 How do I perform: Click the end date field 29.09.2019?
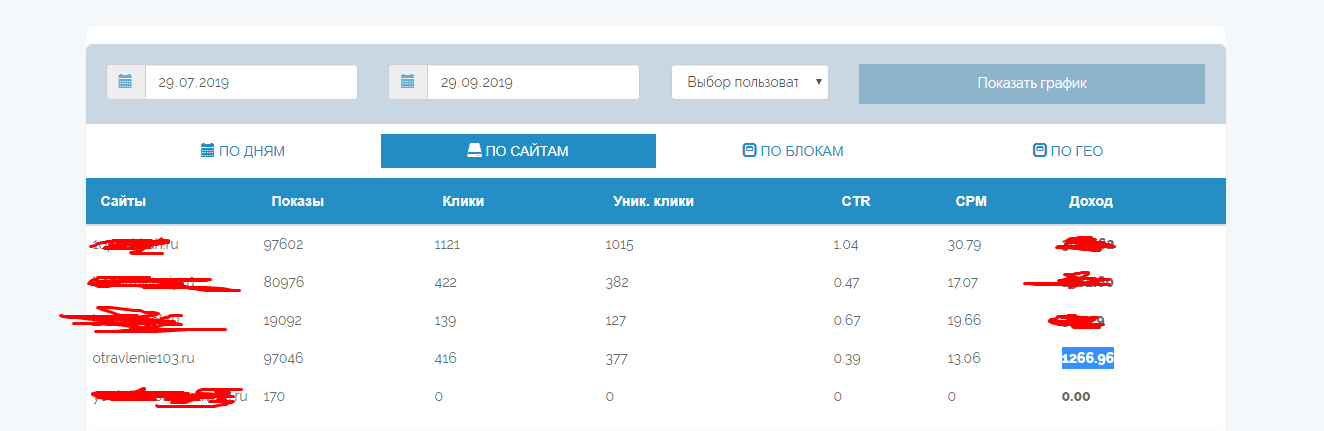(x=533, y=82)
